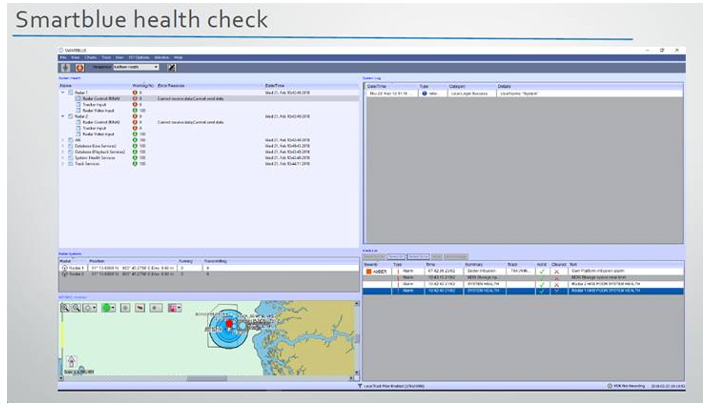Collapse the Radar 2 tree node

(63, 116)
